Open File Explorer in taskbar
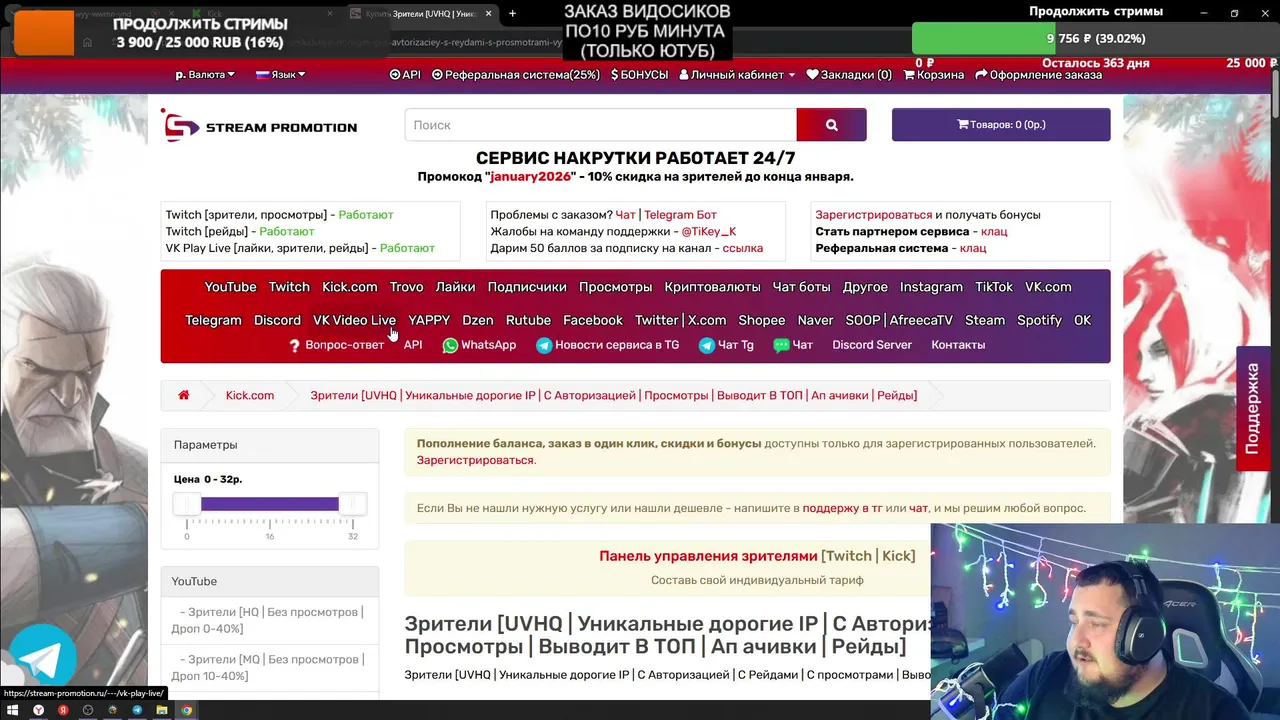Viewport: 1280px width, 720px height. (161, 710)
